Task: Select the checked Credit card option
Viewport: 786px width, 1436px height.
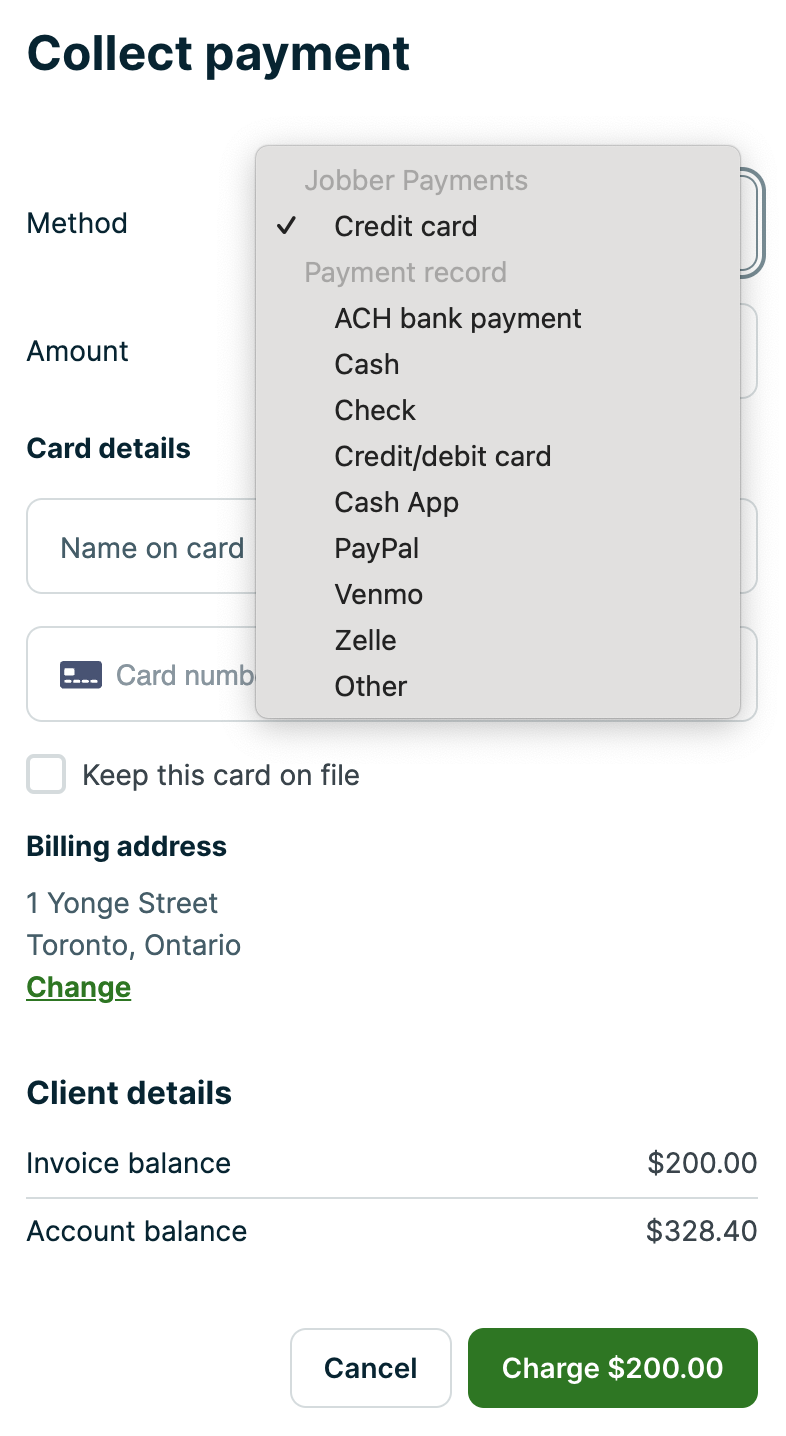Action: pos(405,226)
